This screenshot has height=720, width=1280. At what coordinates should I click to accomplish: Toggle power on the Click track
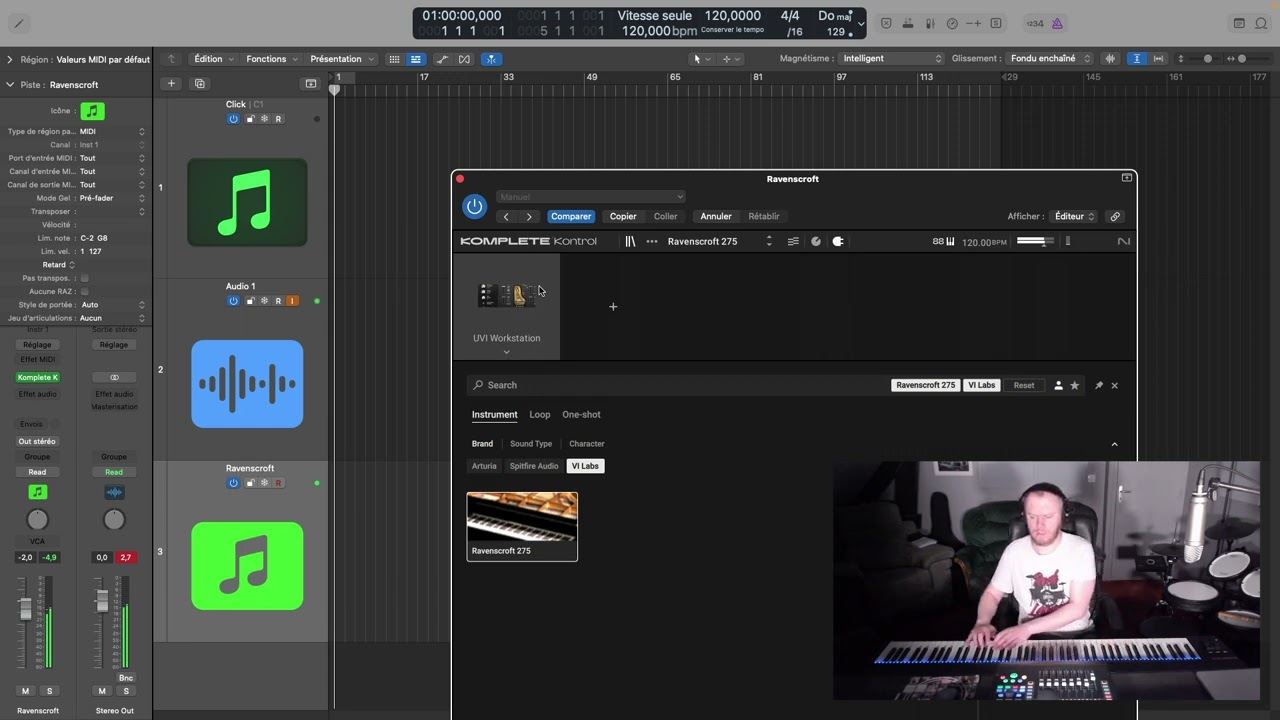tap(233, 119)
